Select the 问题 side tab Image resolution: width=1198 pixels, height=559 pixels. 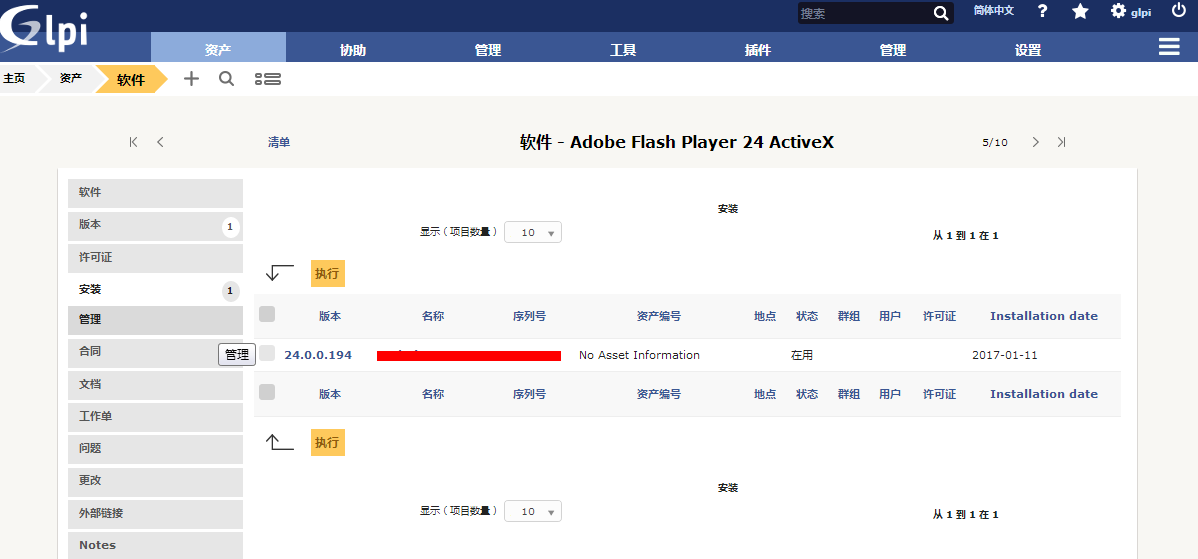pos(155,448)
